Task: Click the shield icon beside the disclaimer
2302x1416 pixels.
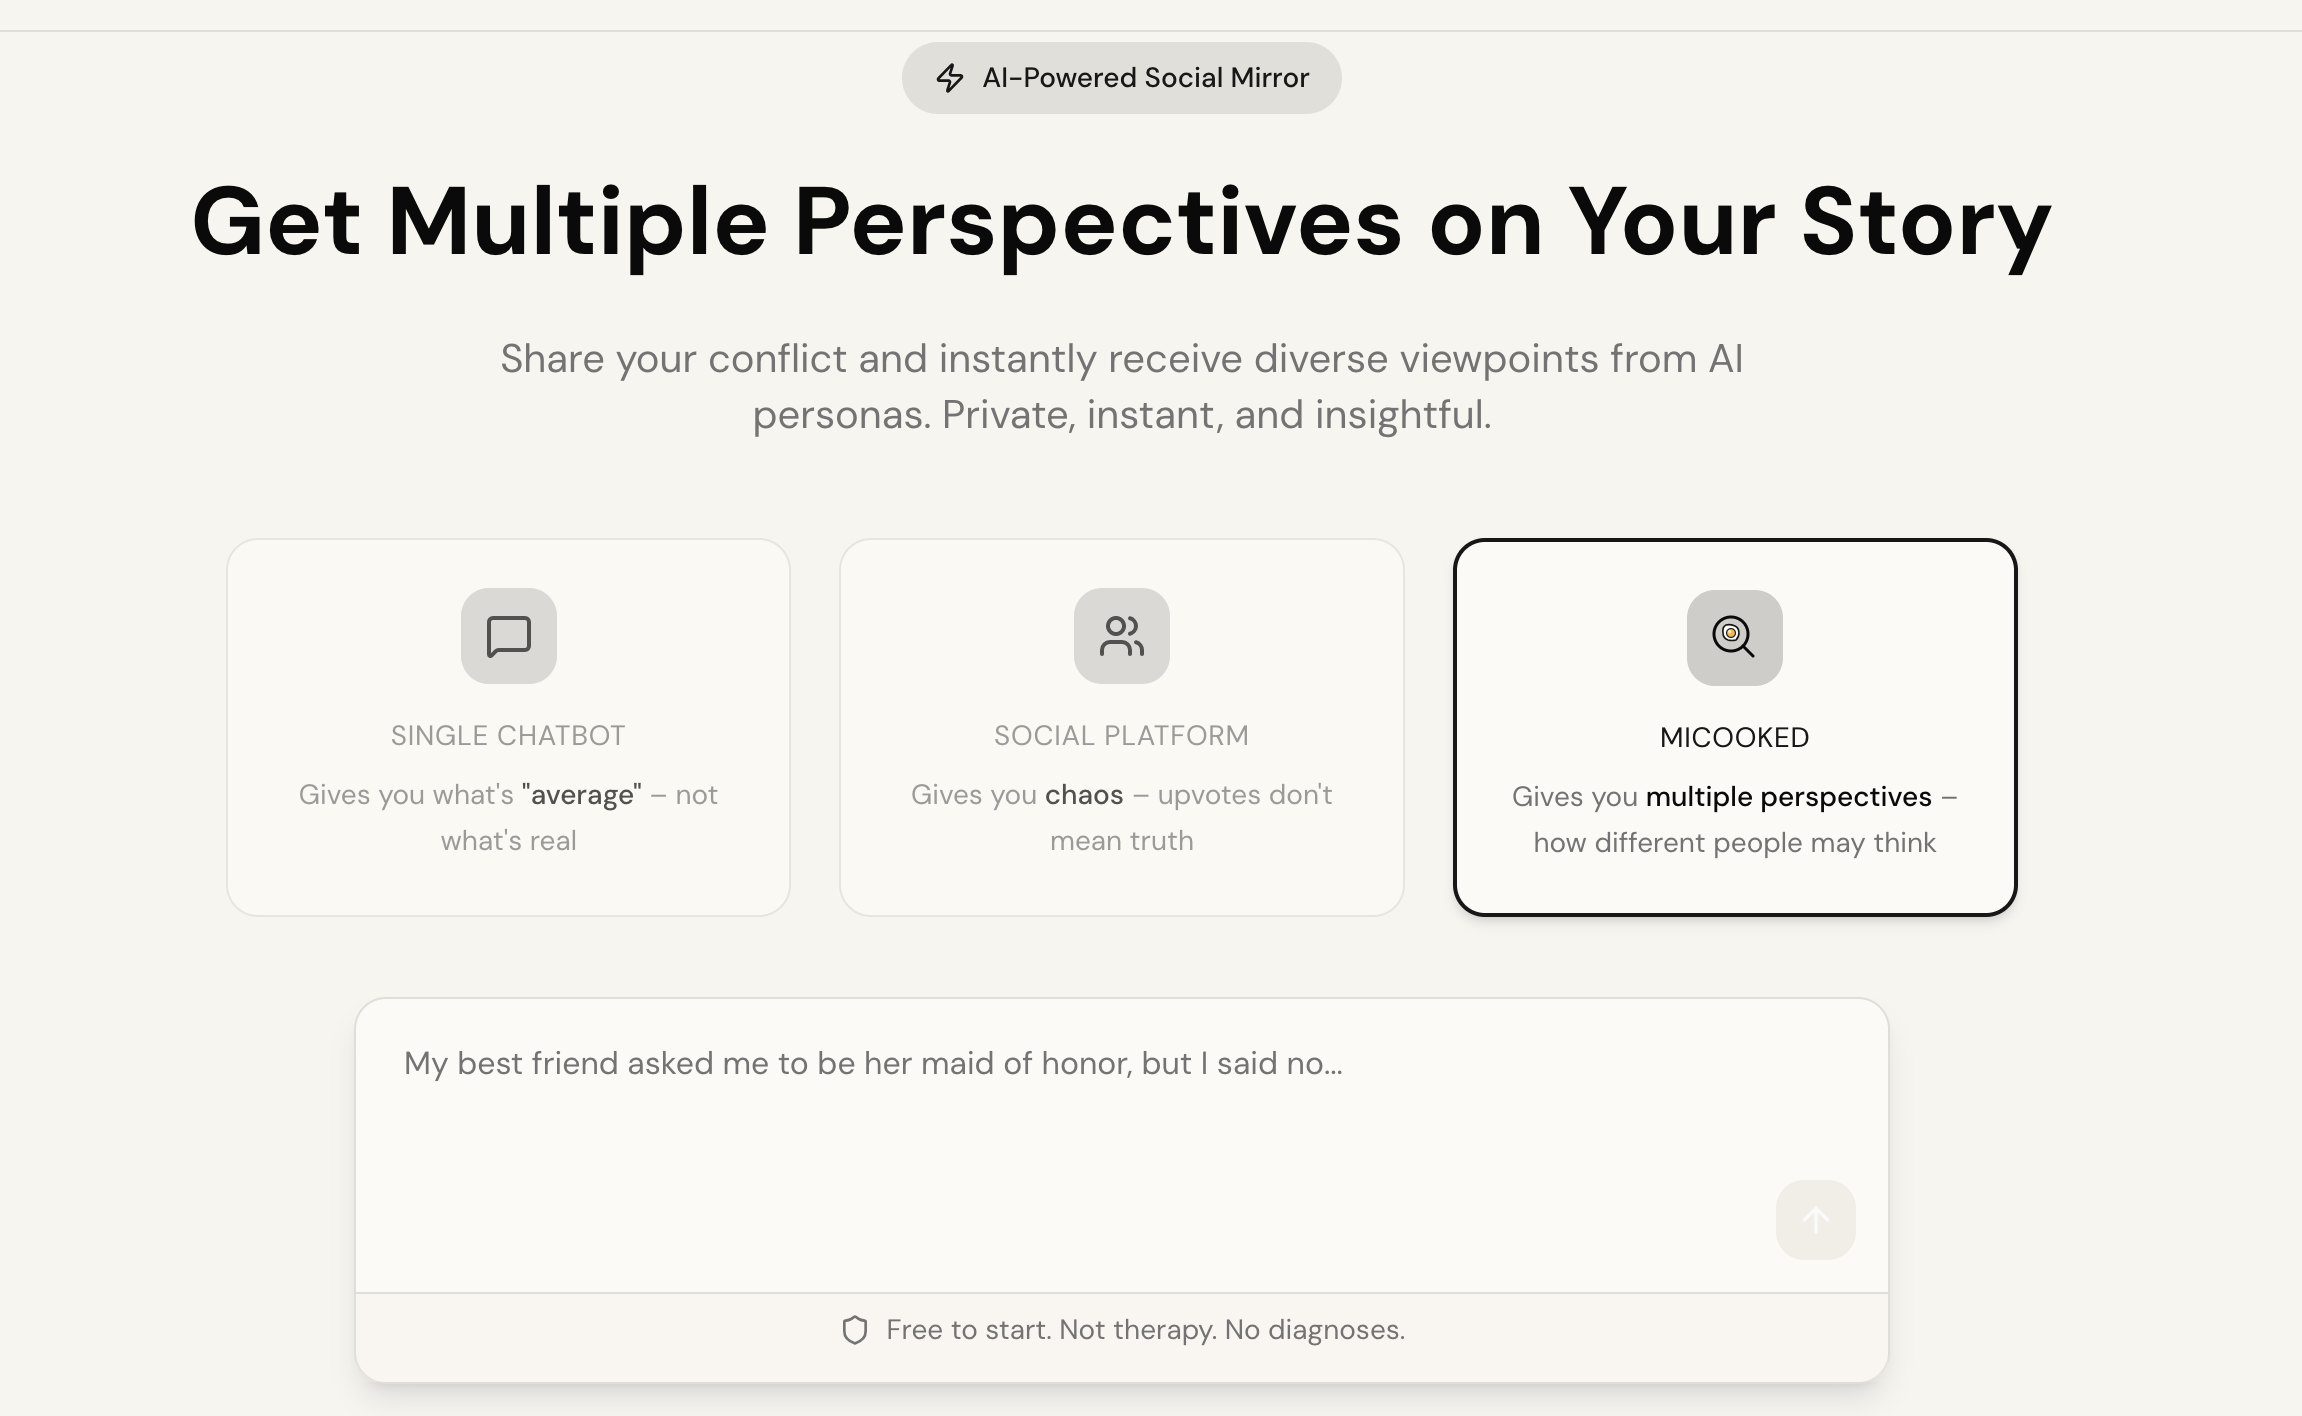Action: coord(855,1330)
